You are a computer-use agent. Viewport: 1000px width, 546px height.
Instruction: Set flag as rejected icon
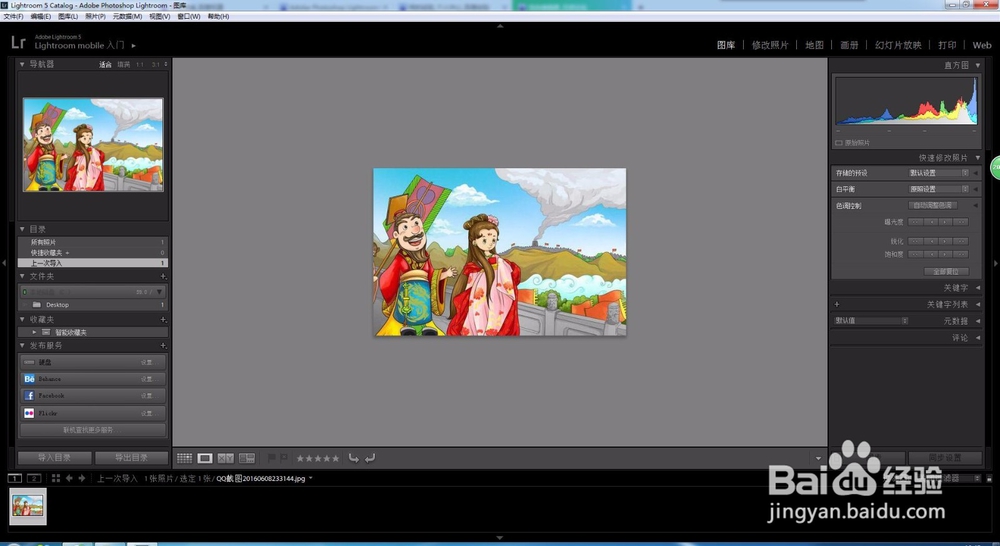click(283, 458)
